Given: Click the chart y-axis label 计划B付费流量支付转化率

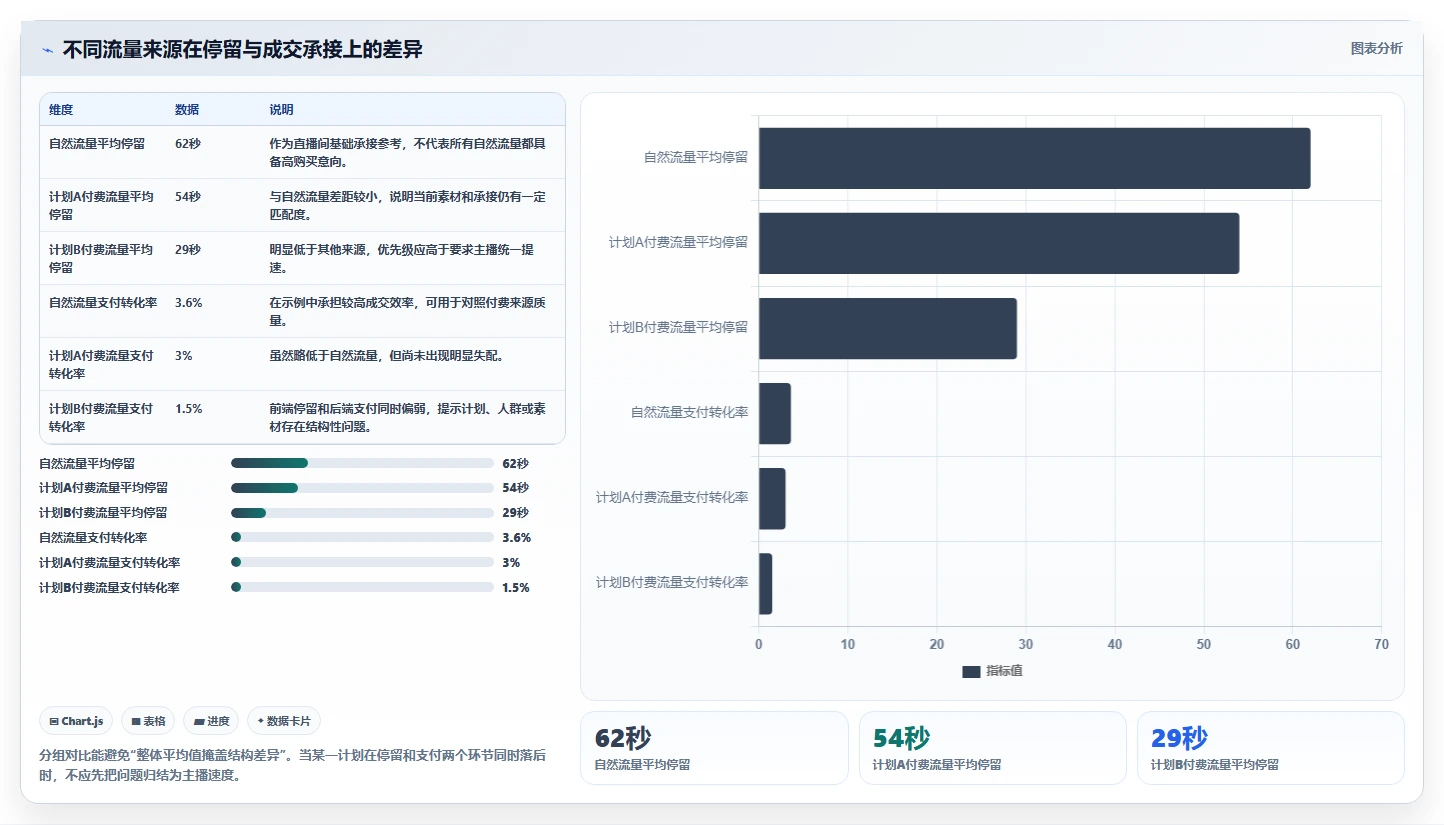Looking at the screenshot, I should click(672, 582).
